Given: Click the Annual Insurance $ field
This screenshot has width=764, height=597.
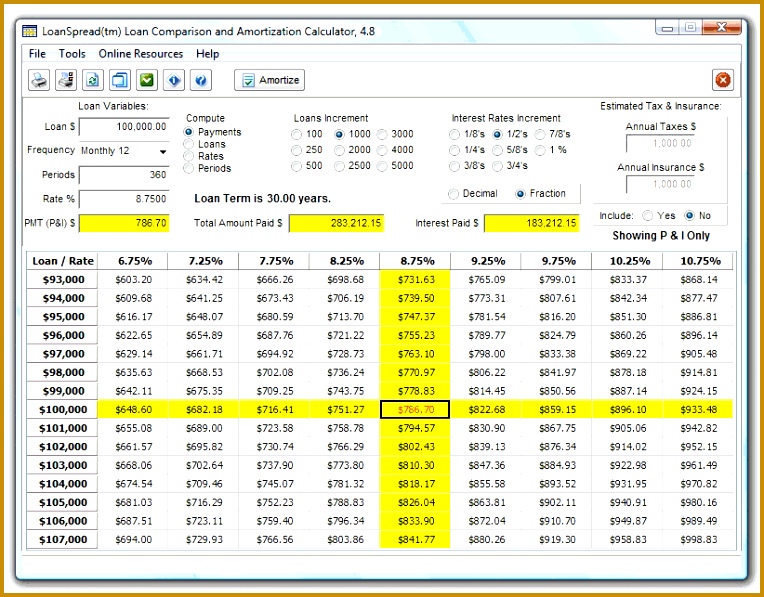Looking at the screenshot, I should (661, 184).
